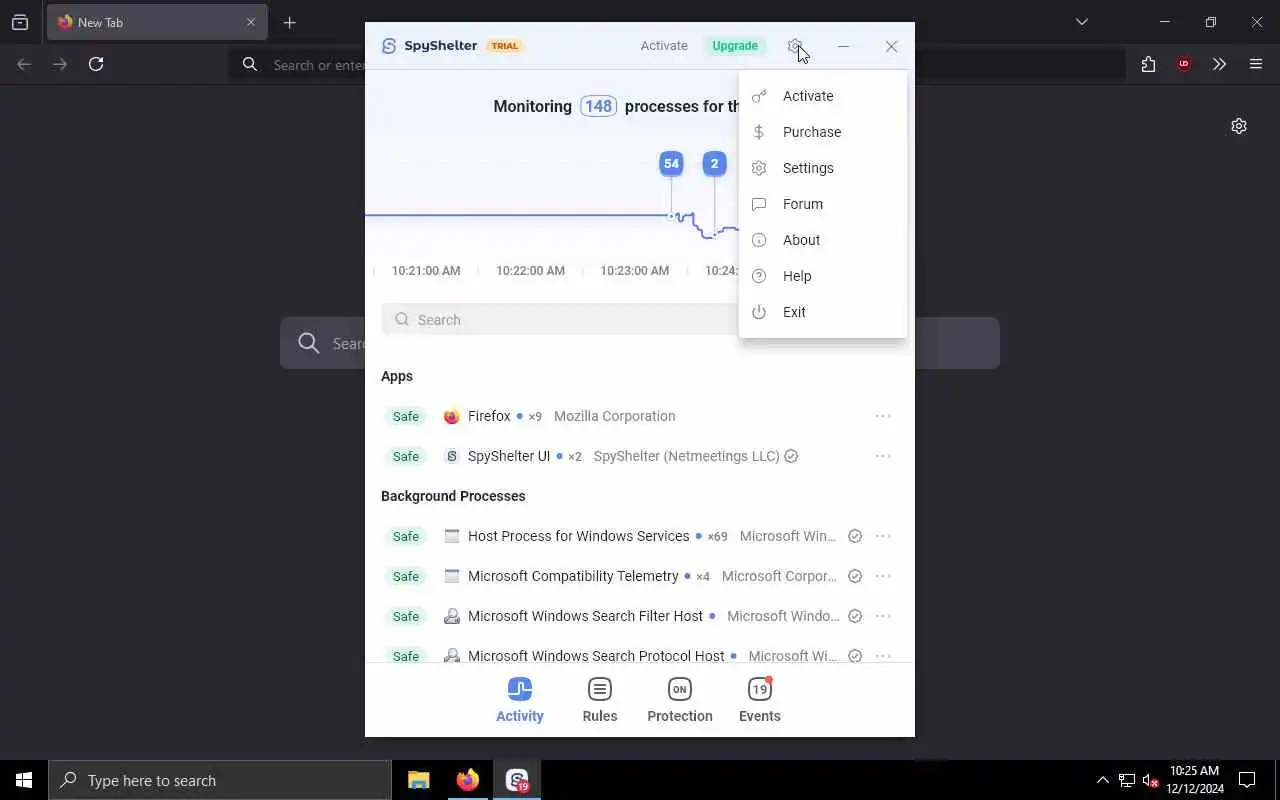Viewport: 1280px width, 800px height.
Task: Open a new Firefox tab with plus button
Action: click(x=289, y=22)
